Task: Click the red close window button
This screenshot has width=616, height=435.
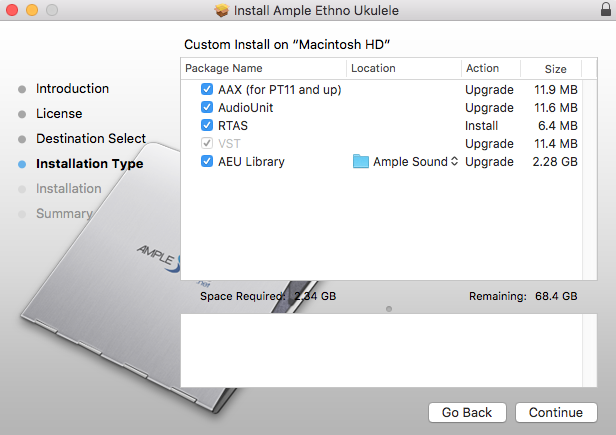Action: click(12, 11)
